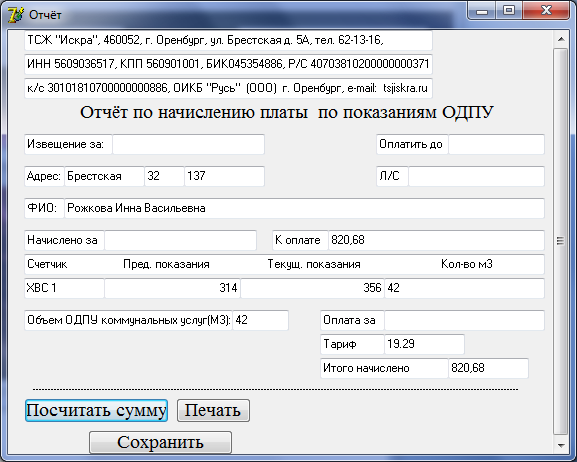The width and height of the screenshot is (577, 462).
Task: Click the ТСЖ "Искра" address header line
Action: [x=228, y=40]
